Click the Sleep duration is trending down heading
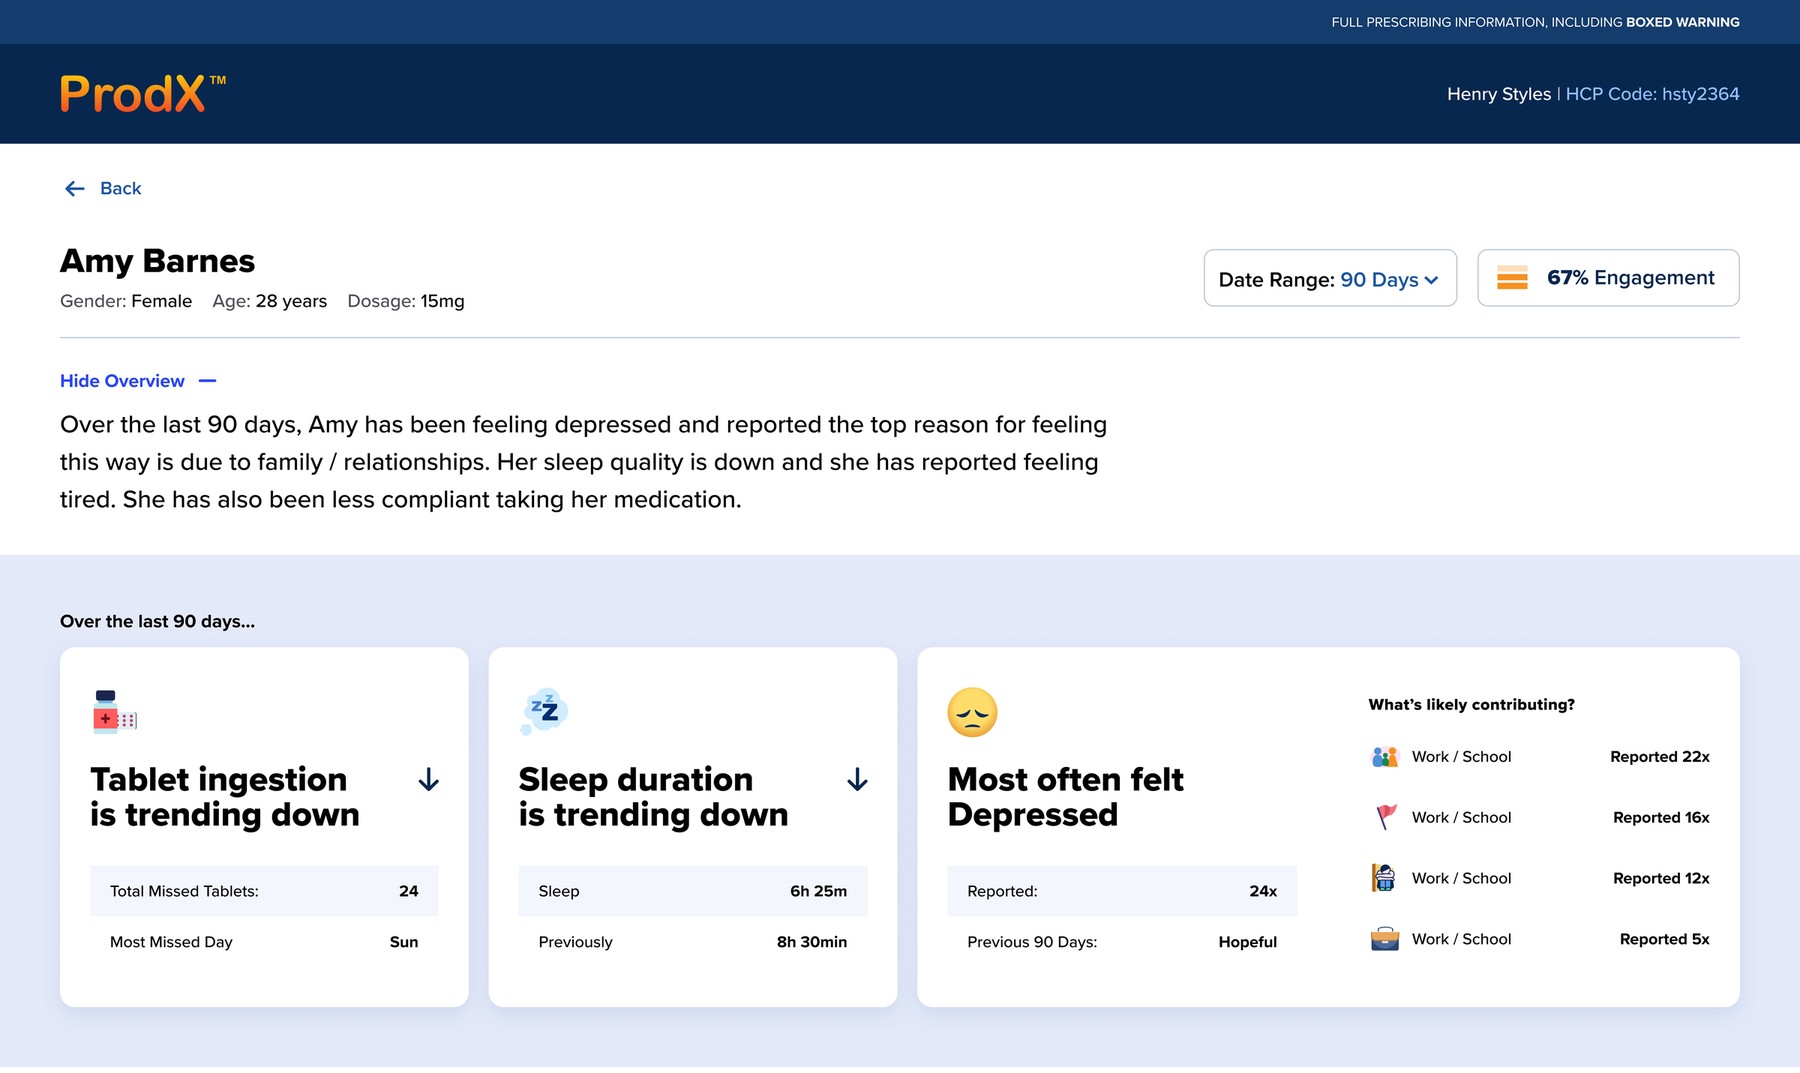This screenshot has width=1800, height=1073. click(x=653, y=797)
